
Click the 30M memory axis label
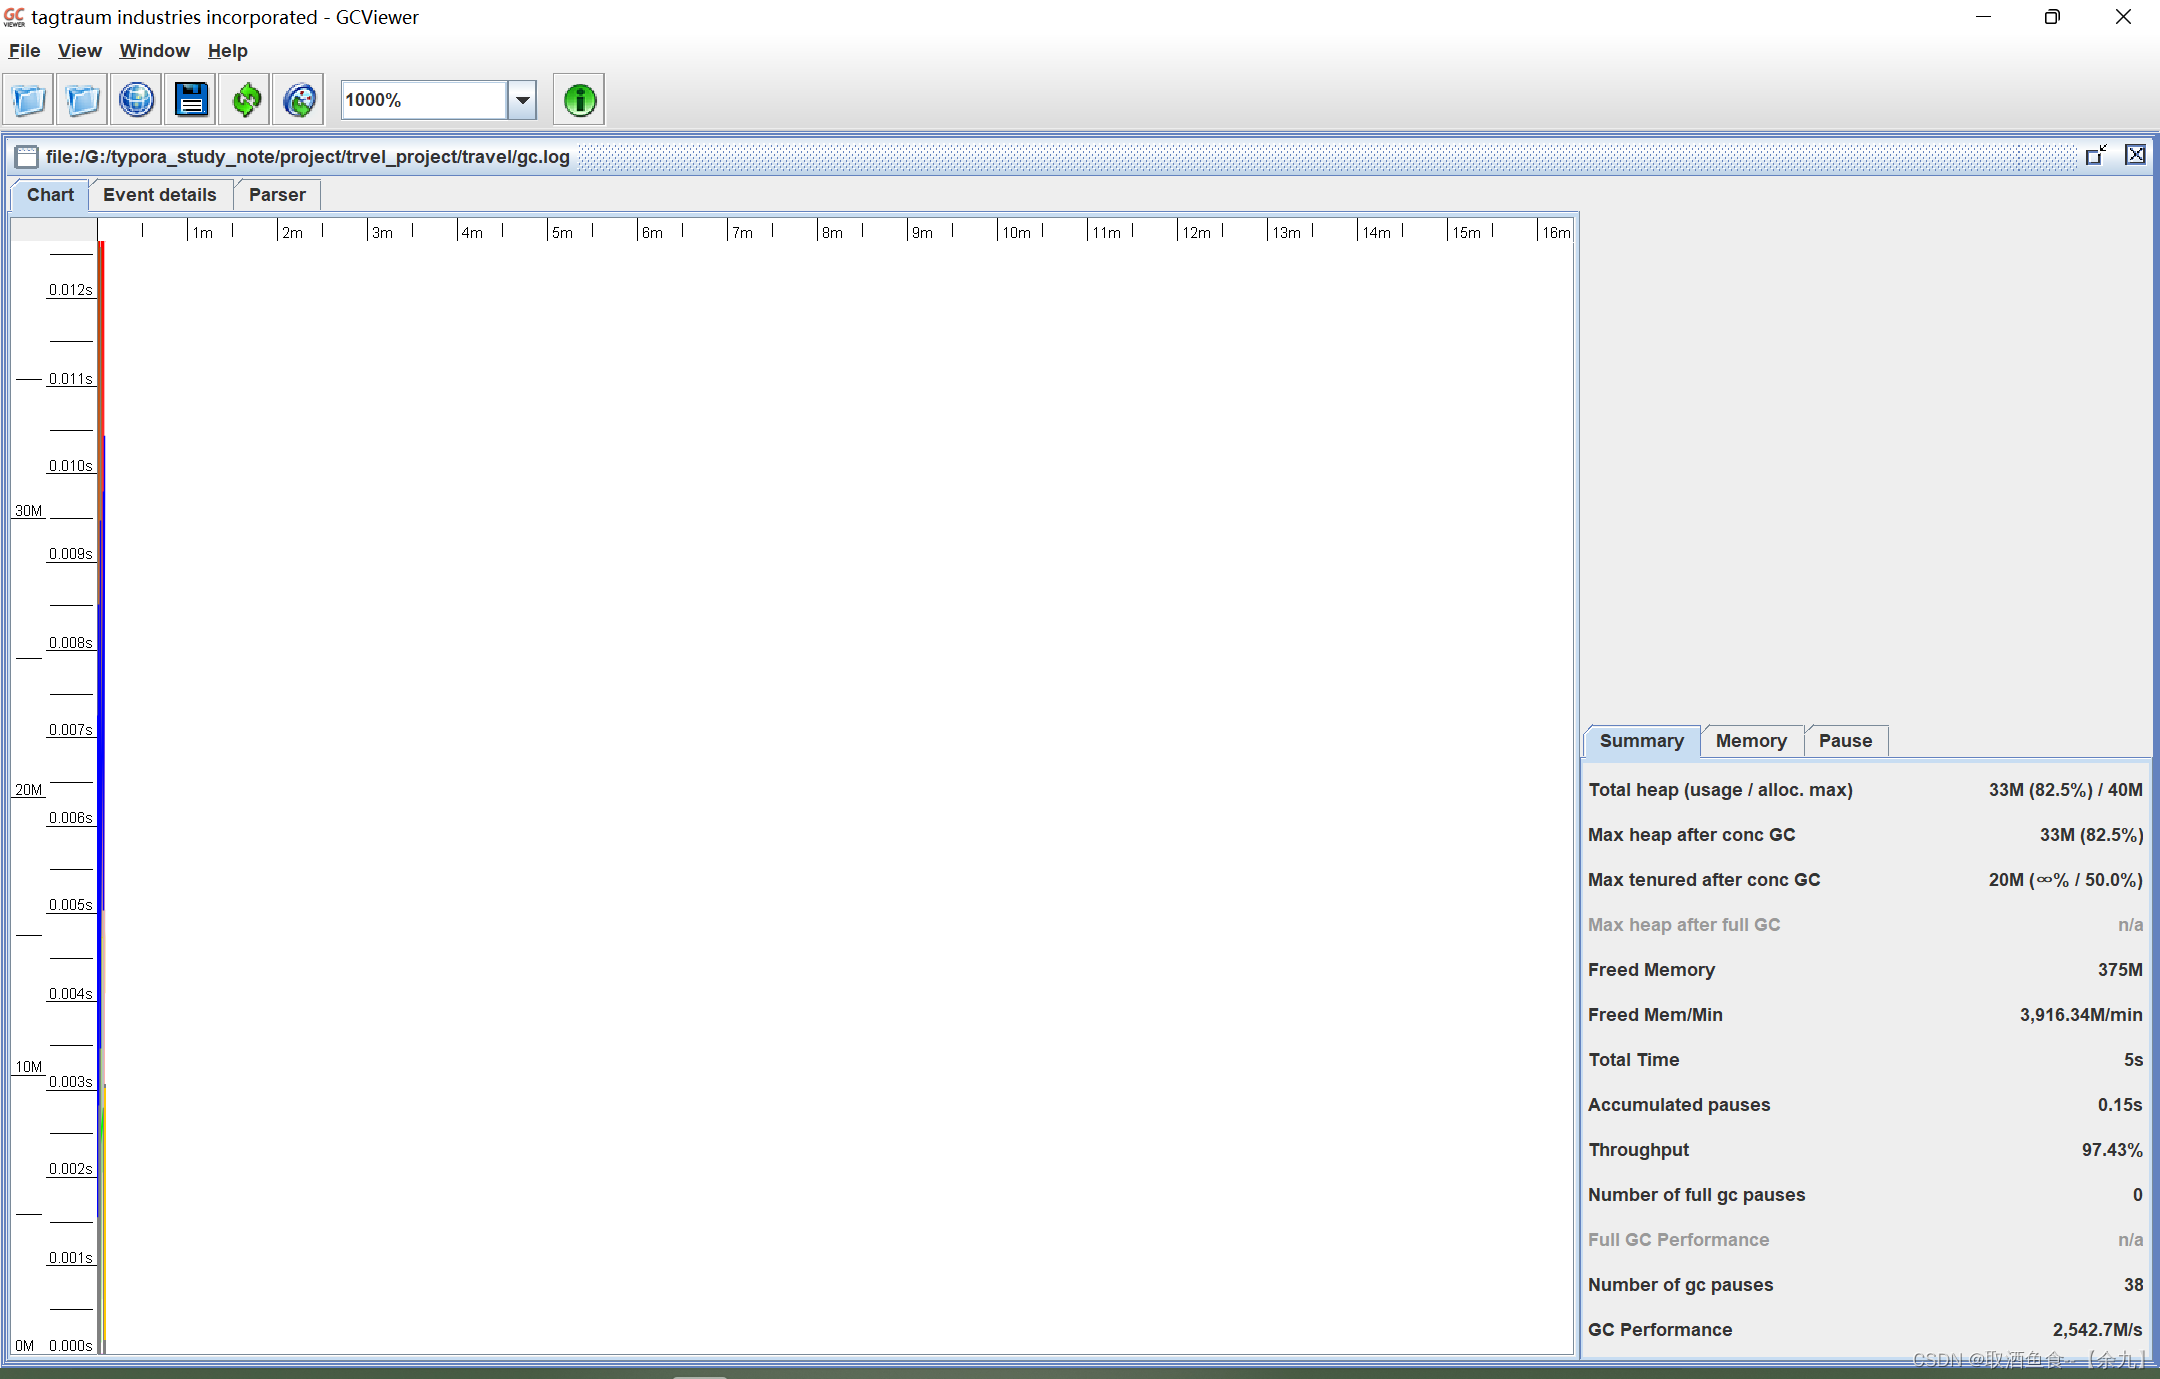coord(29,511)
